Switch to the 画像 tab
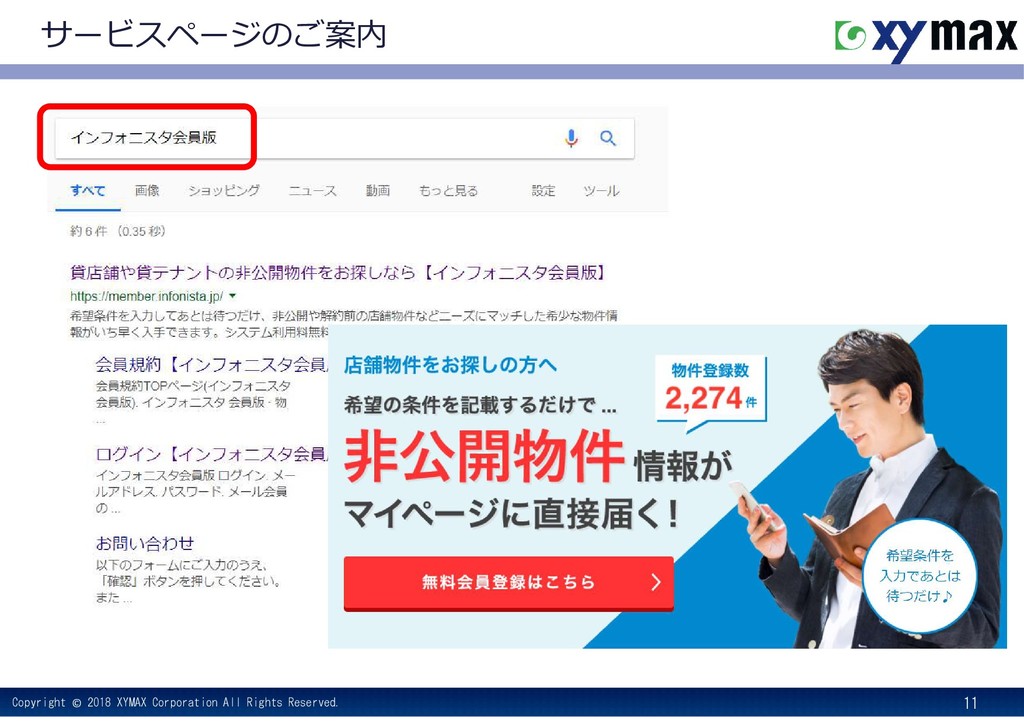The height and width of the screenshot is (724, 1024). click(x=147, y=191)
